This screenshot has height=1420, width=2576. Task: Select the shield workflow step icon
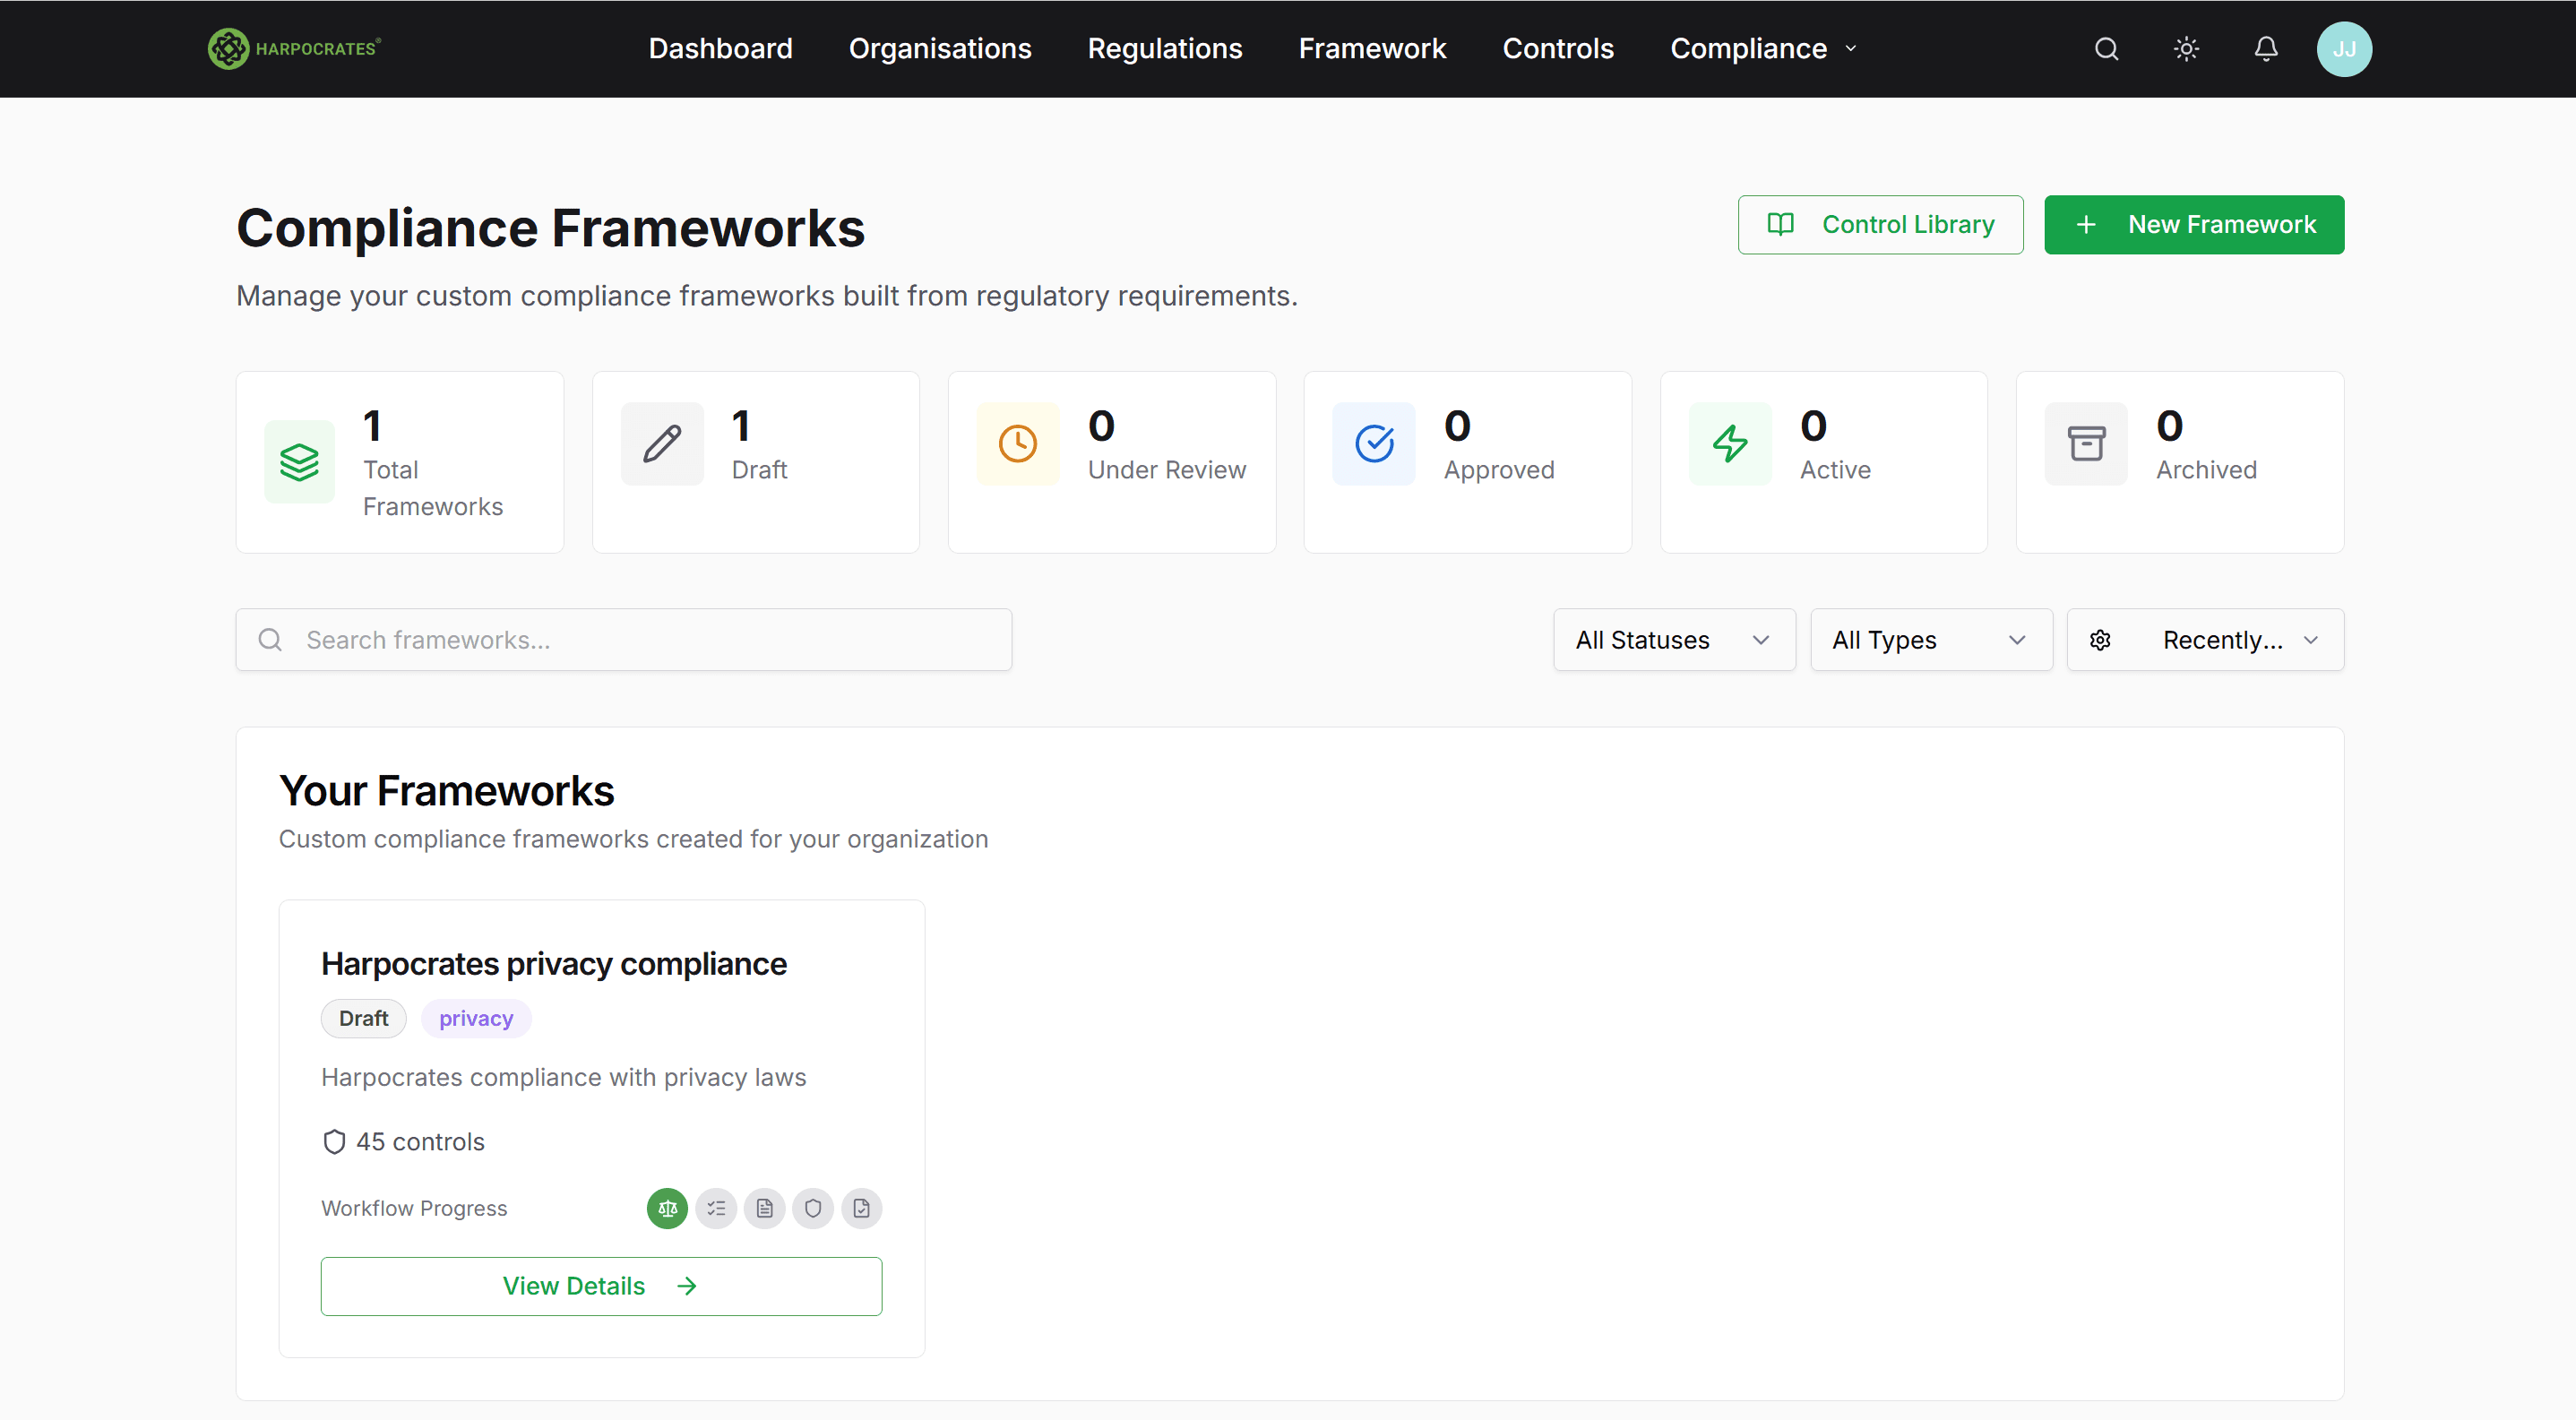pos(813,1208)
